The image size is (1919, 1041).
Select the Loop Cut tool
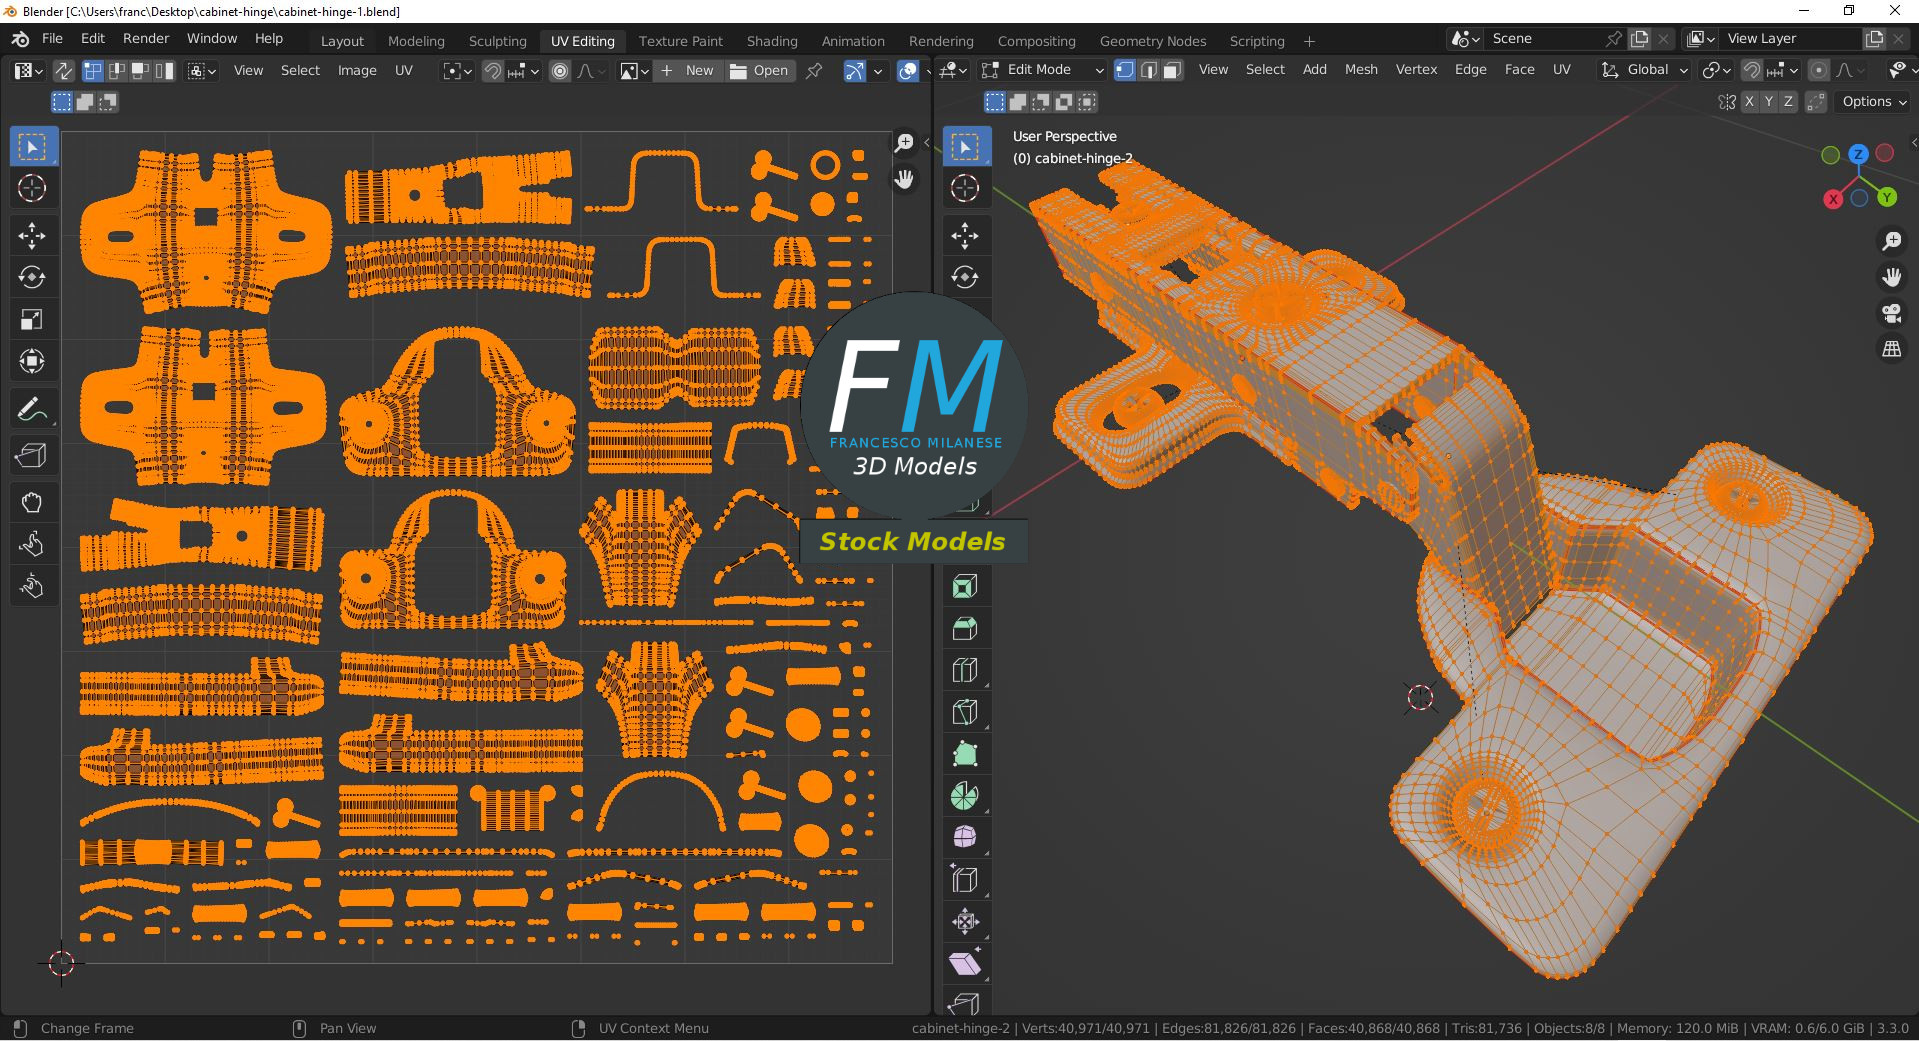(965, 670)
